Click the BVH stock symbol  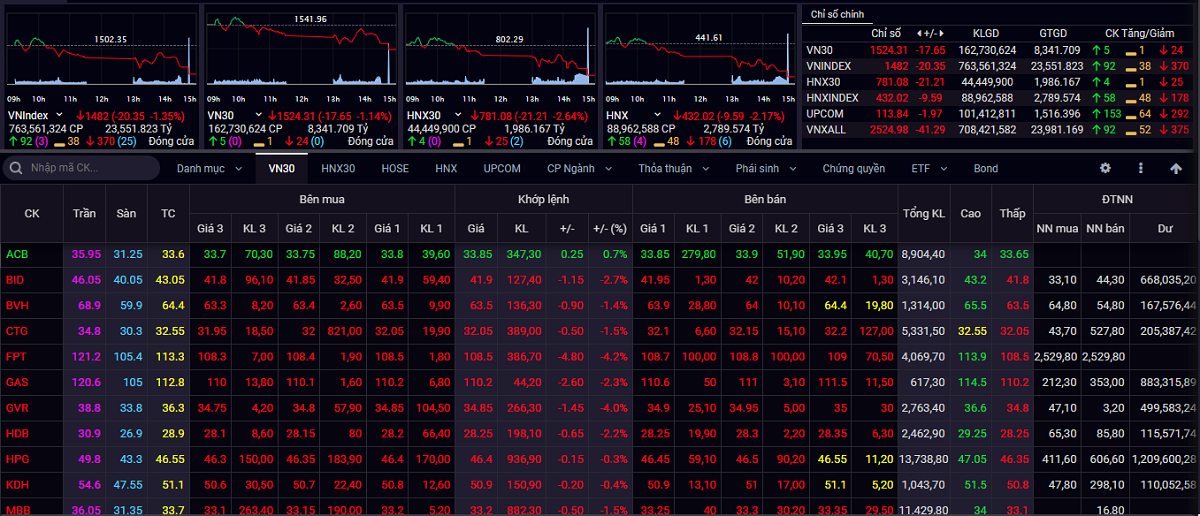[17, 304]
